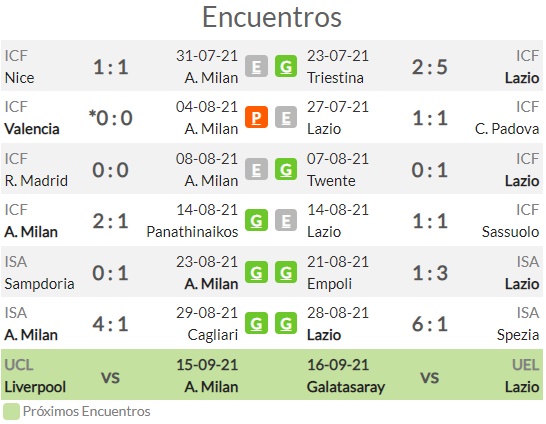546x424 pixels.
Task: Click the Encuentros heading
Action: point(272,17)
